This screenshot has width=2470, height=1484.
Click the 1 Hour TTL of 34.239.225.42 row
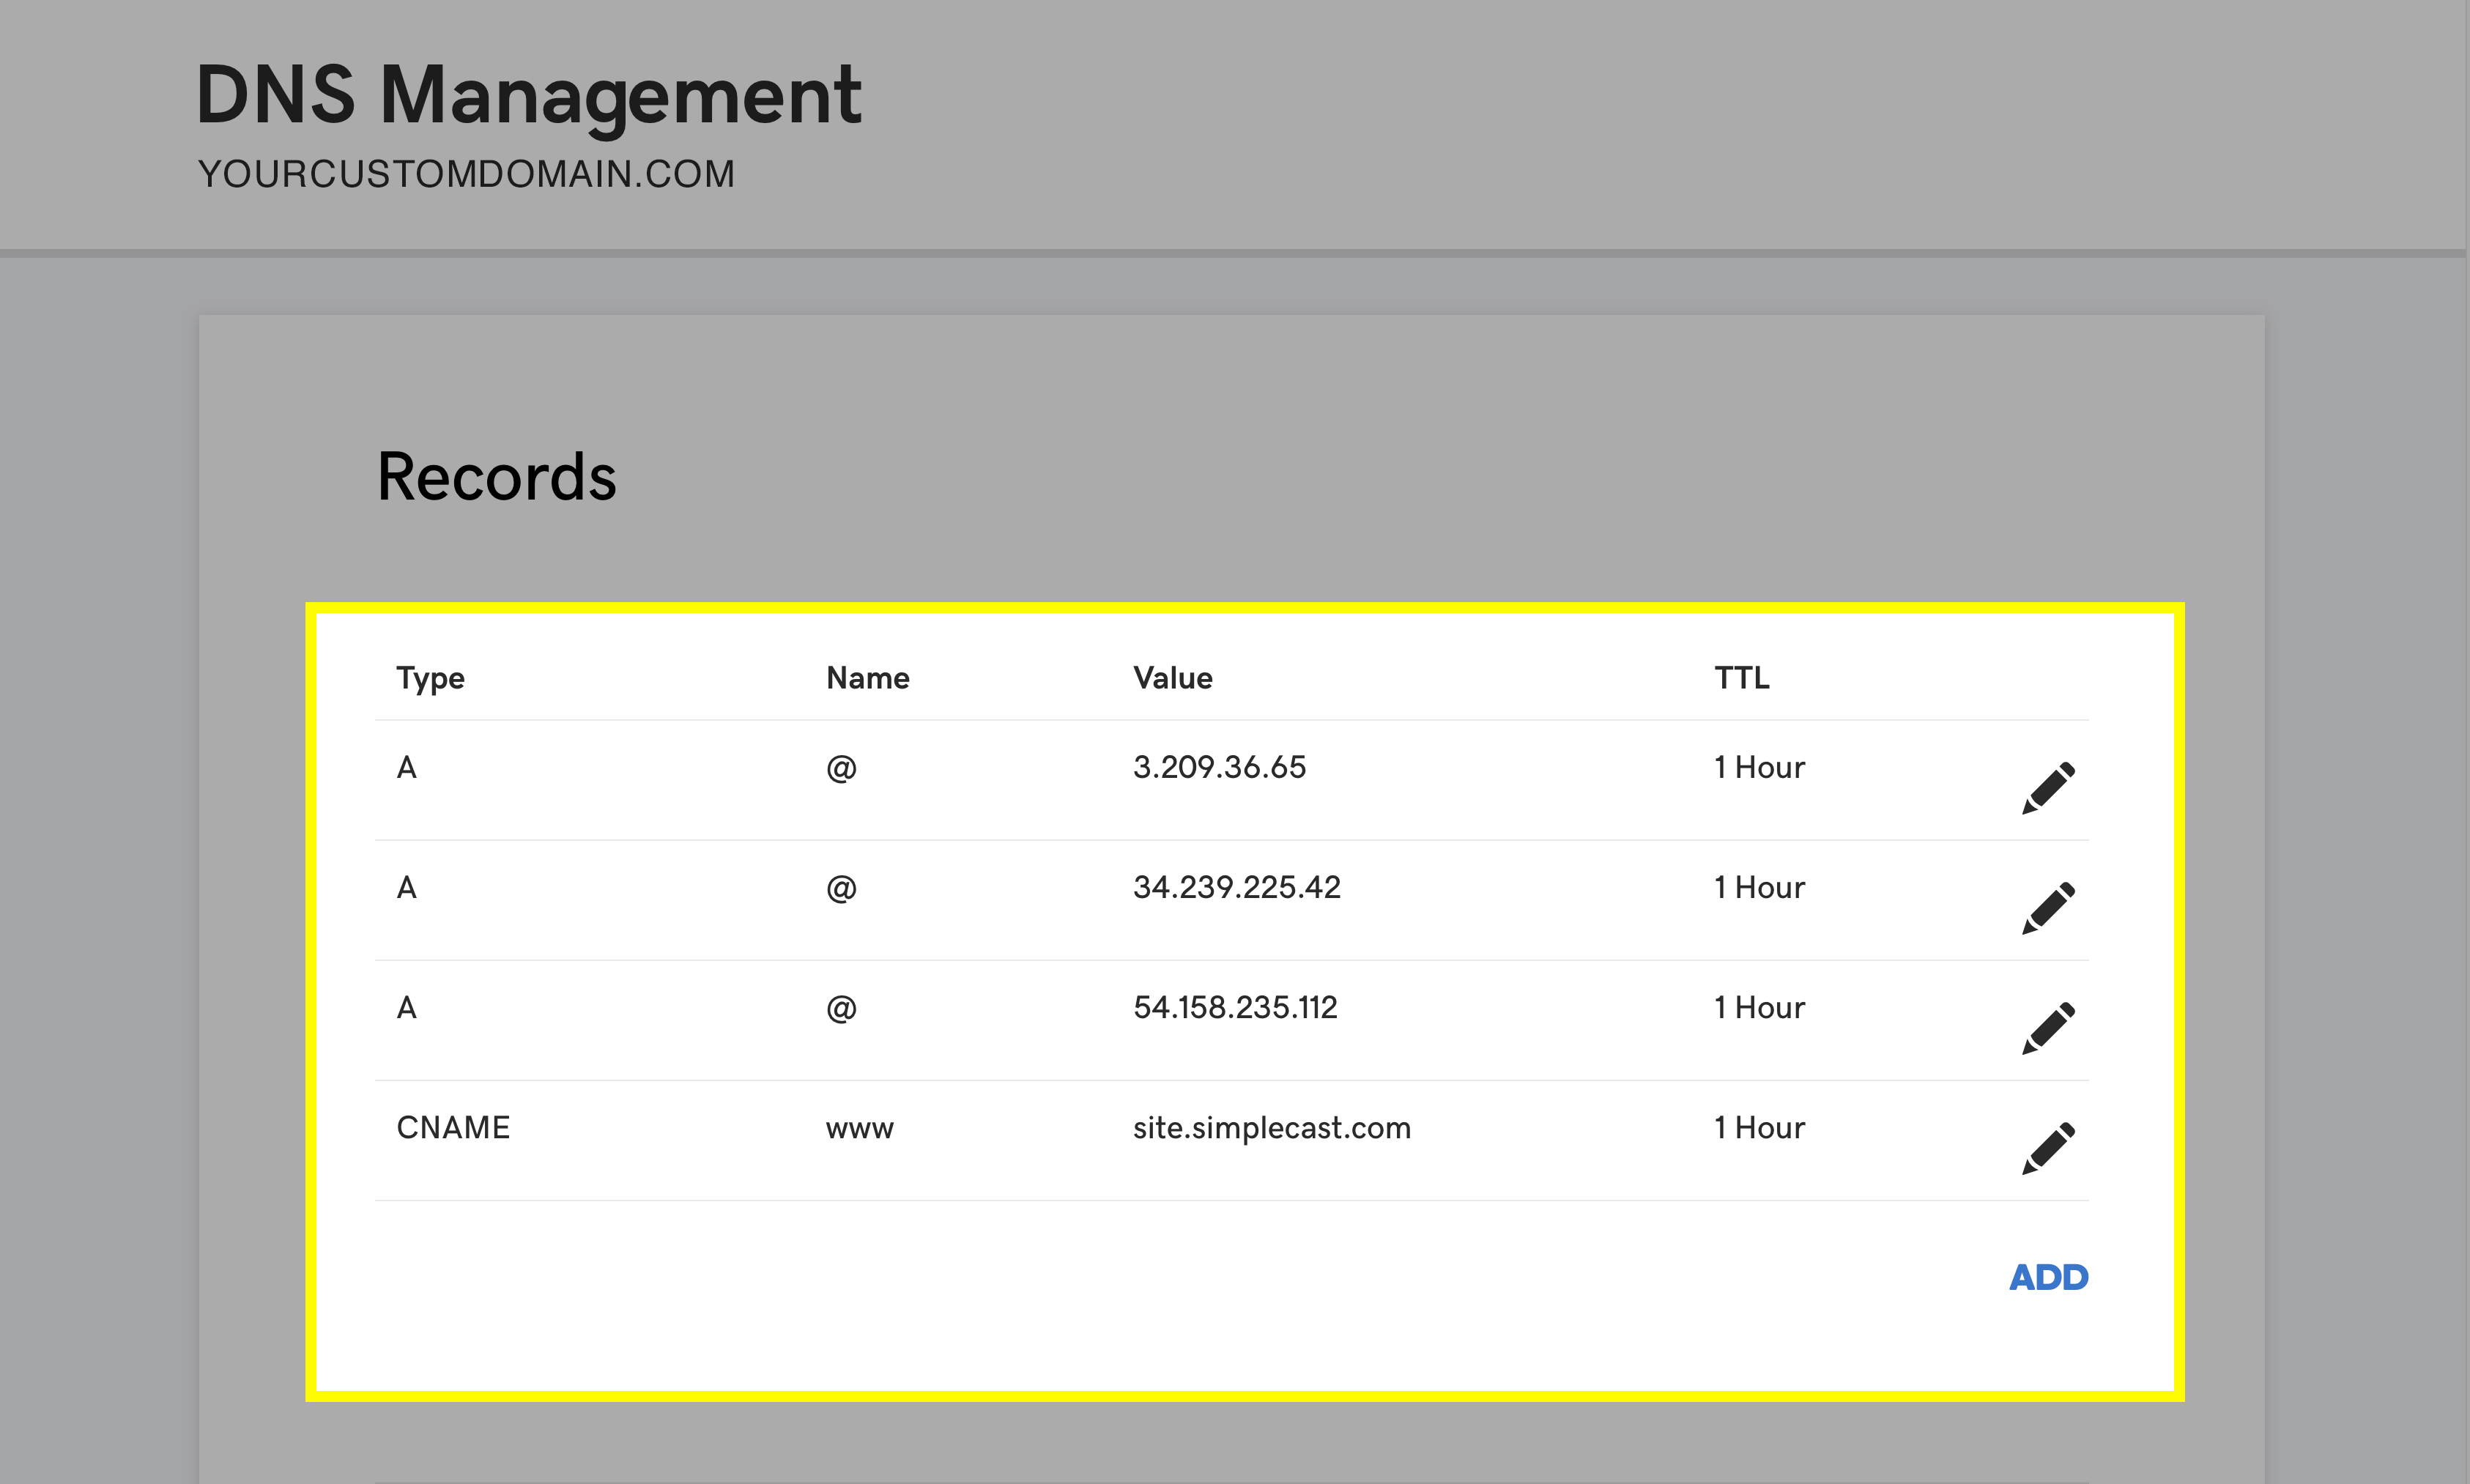click(1760, 887)
